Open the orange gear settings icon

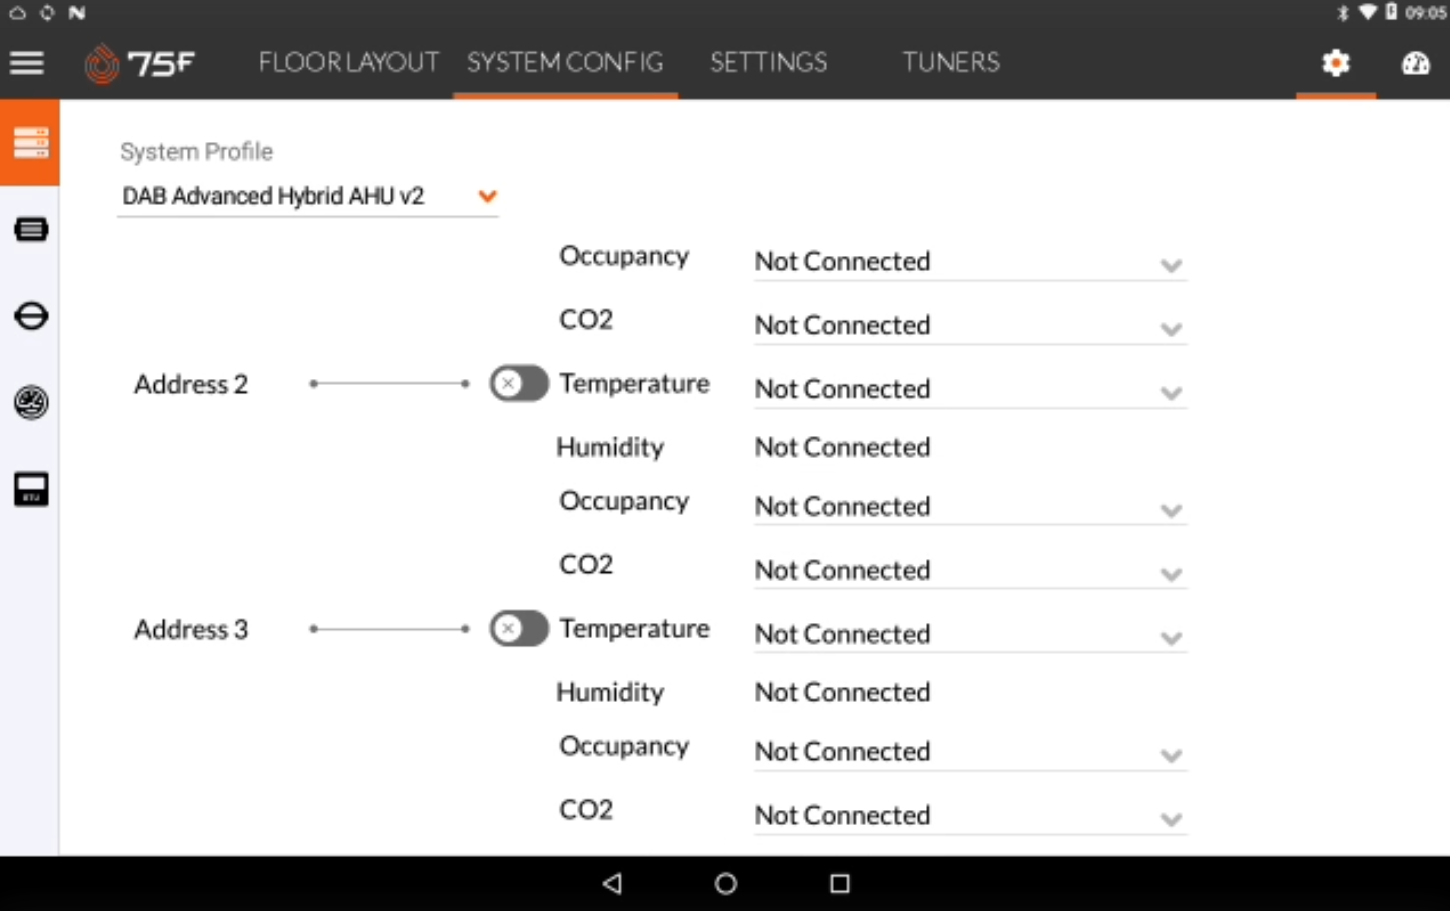click(1336, 63)
